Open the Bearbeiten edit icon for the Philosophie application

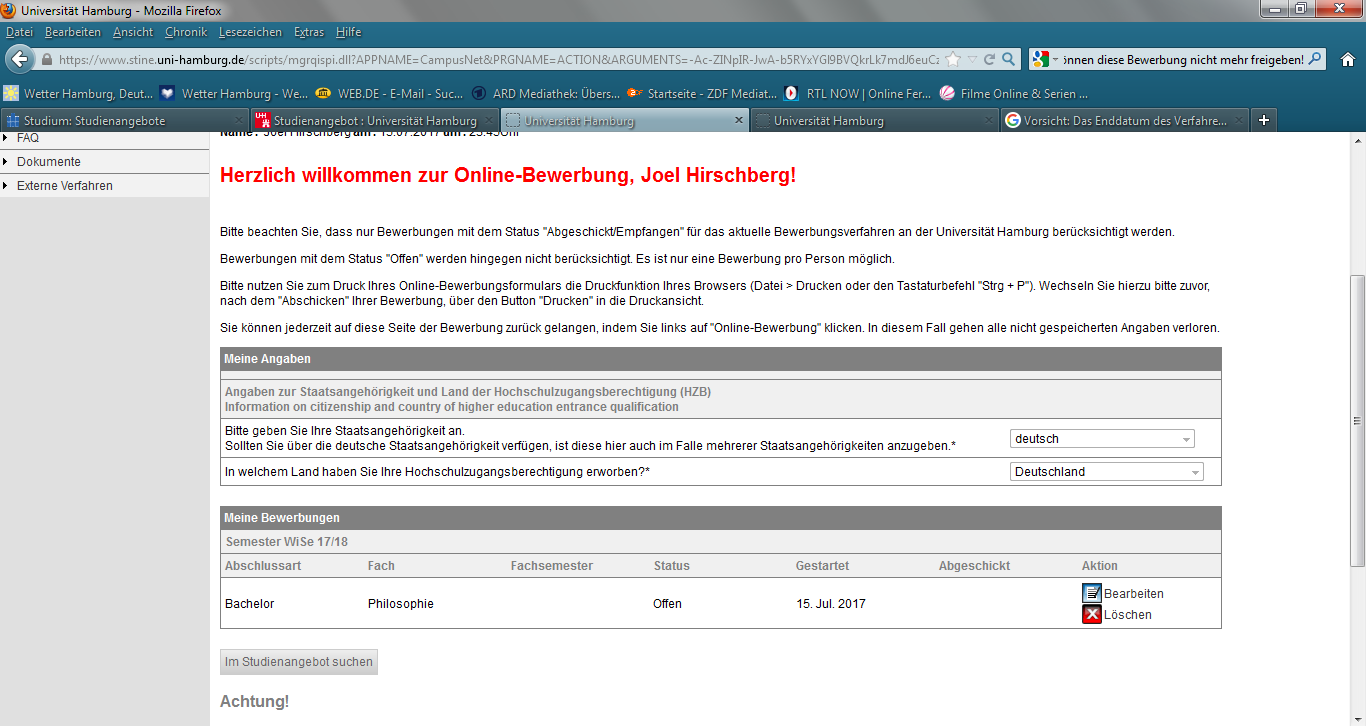tap(1092, 592)
